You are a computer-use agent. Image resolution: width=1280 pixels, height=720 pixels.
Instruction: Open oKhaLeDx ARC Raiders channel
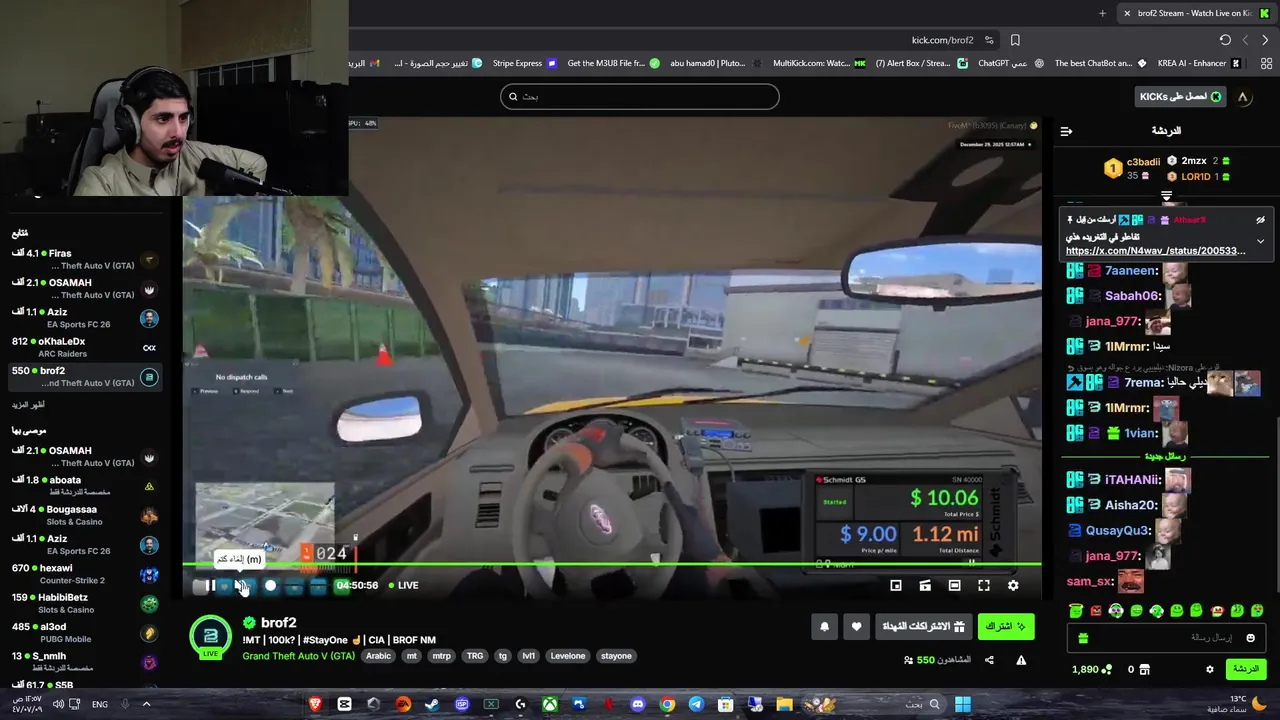click(x=85, y=347)
